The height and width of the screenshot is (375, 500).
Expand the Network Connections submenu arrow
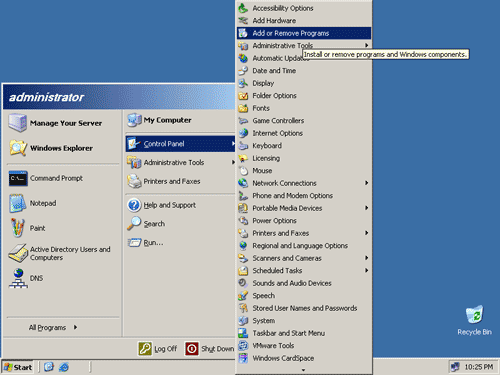point(366,183)
